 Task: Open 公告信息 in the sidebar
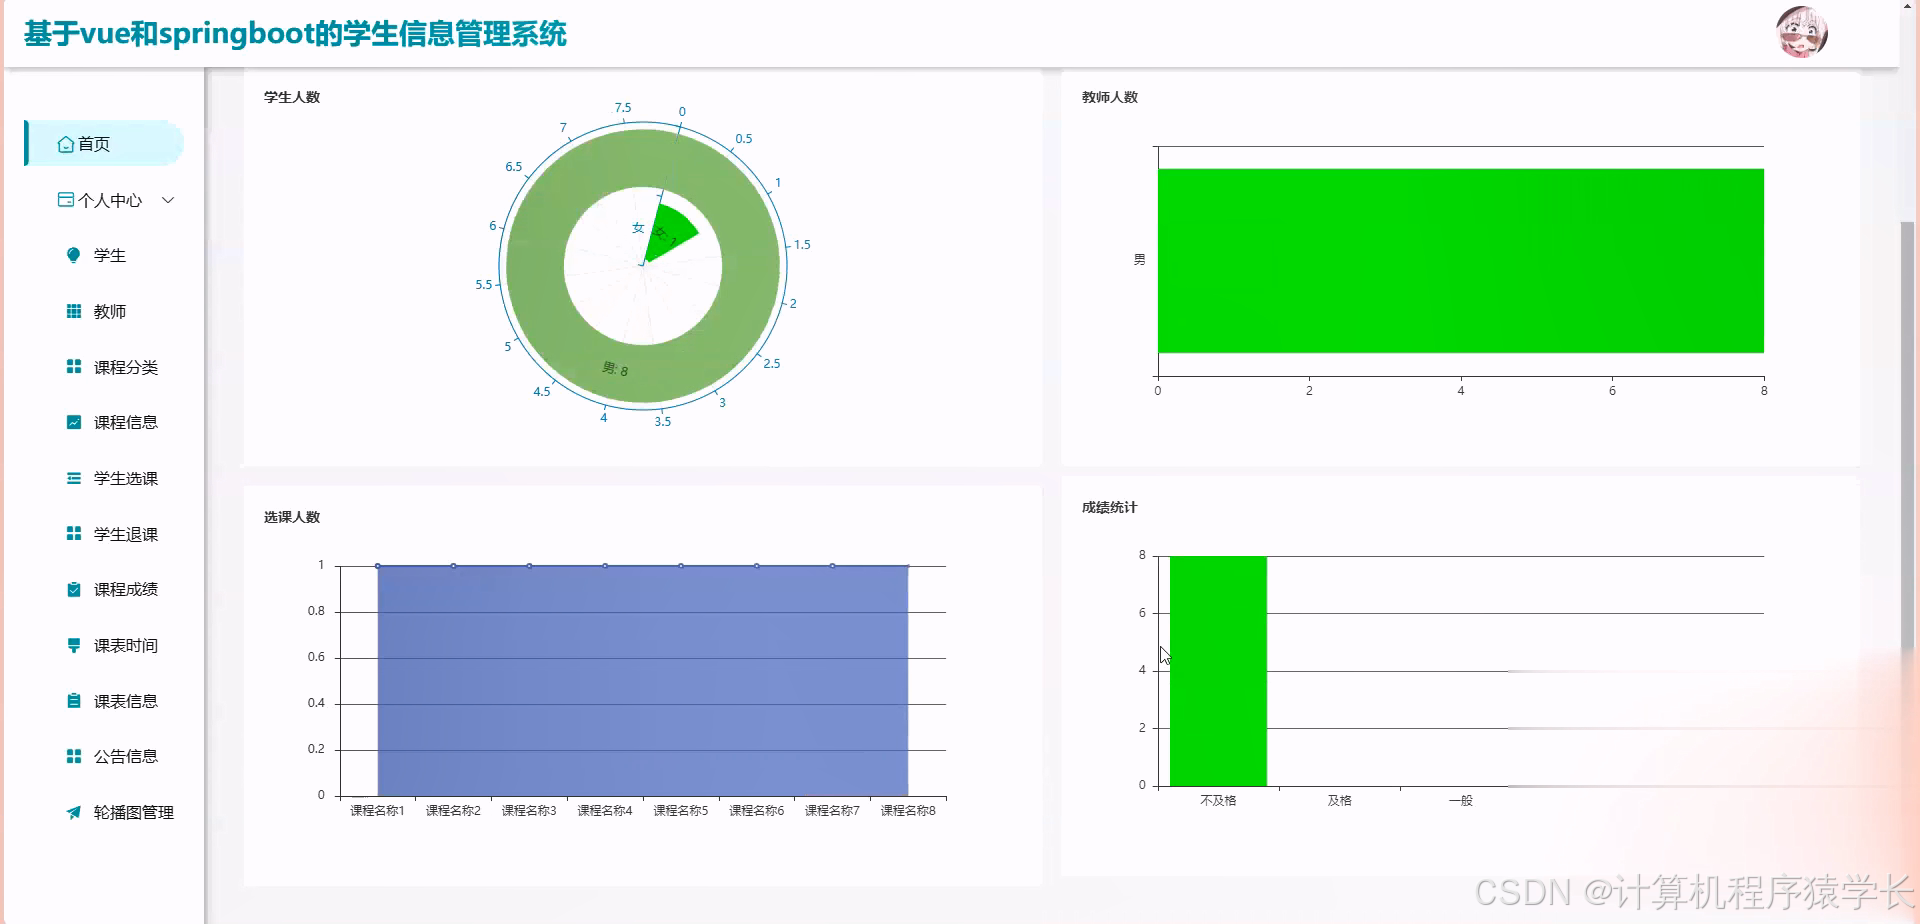(104, 756)
